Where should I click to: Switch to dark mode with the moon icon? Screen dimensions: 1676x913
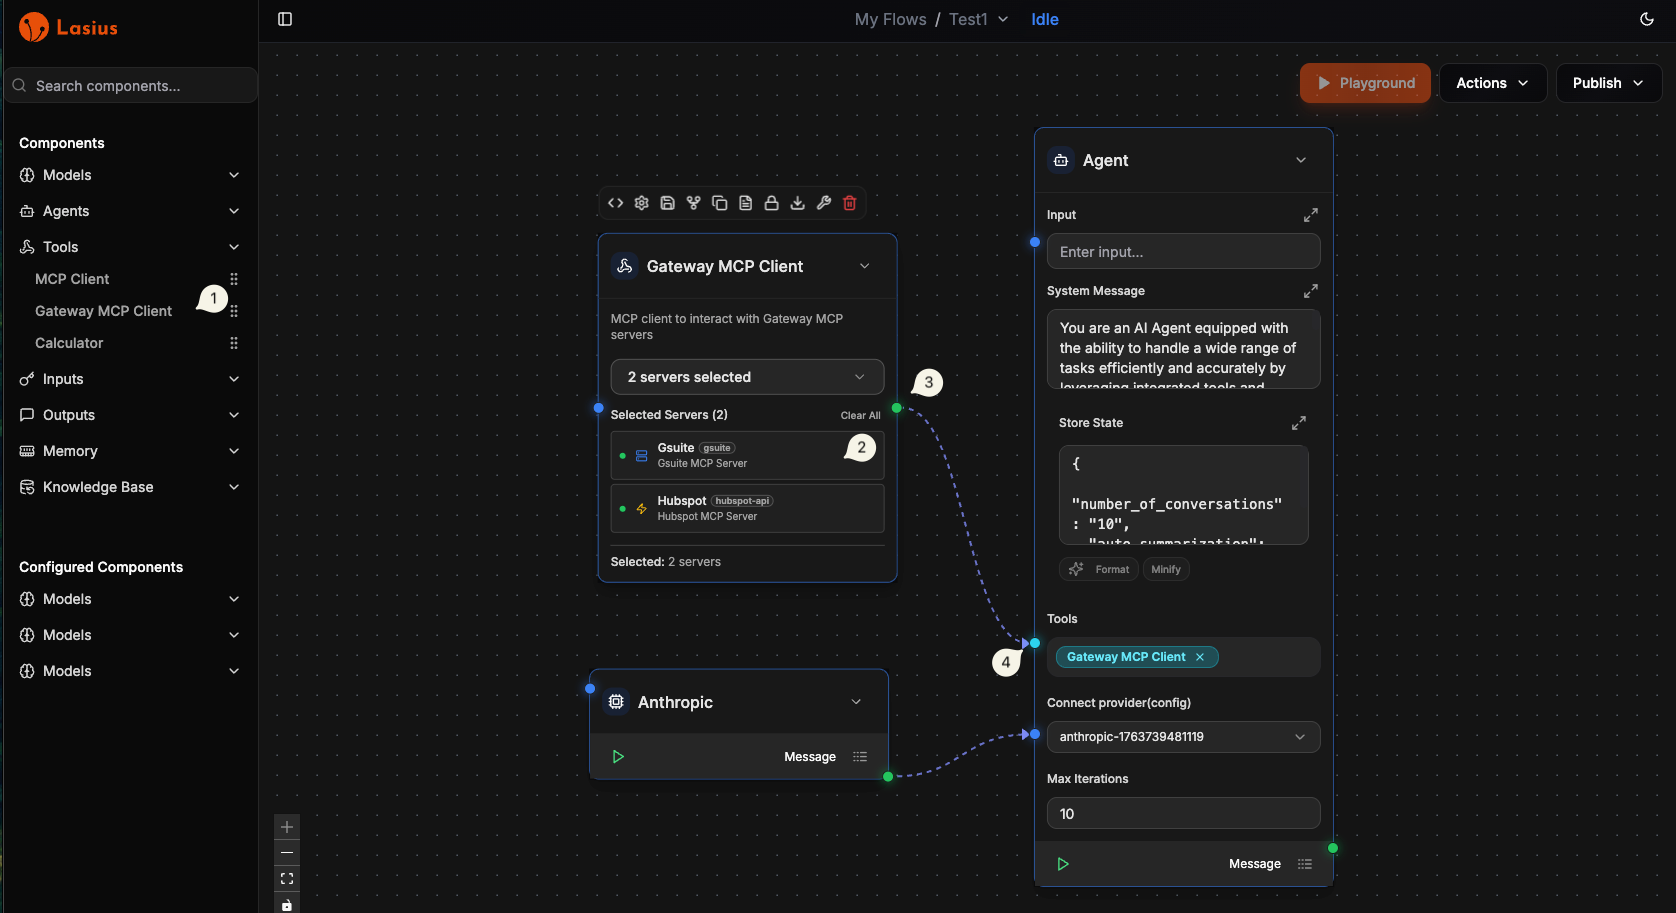pos(1646,19)
